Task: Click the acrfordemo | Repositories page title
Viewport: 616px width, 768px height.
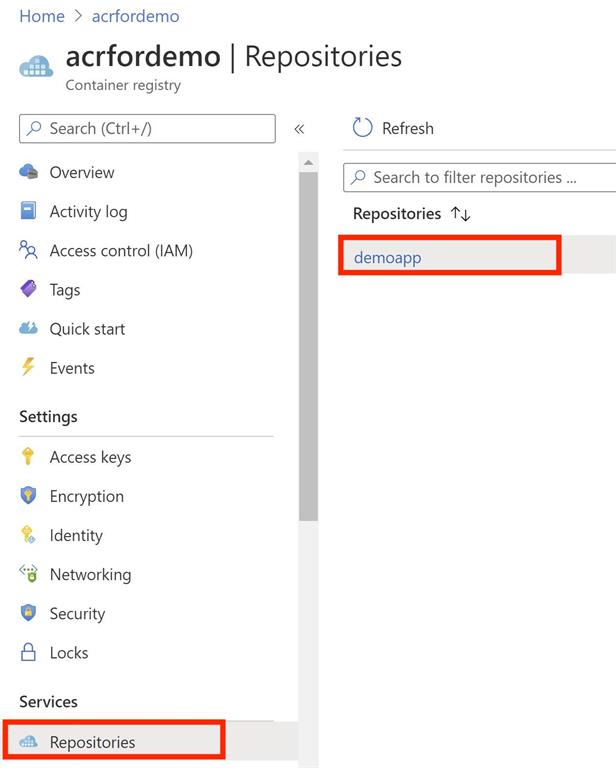Action: (x=234, y=56)
